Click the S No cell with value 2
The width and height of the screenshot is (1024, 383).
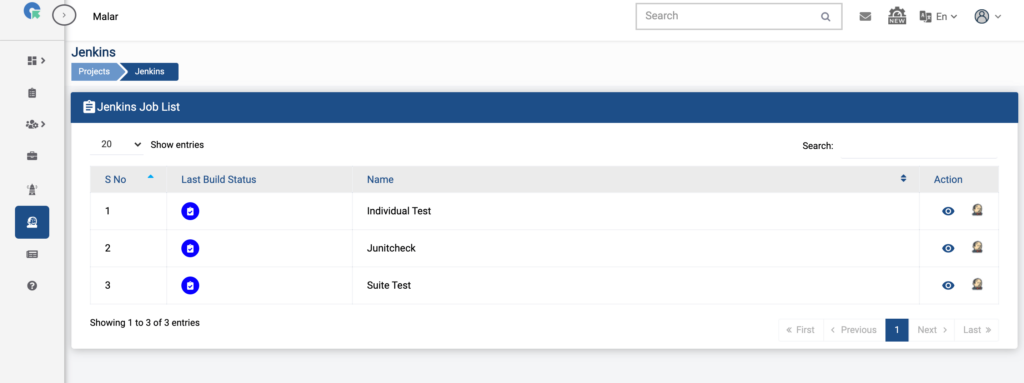(129, 248)
